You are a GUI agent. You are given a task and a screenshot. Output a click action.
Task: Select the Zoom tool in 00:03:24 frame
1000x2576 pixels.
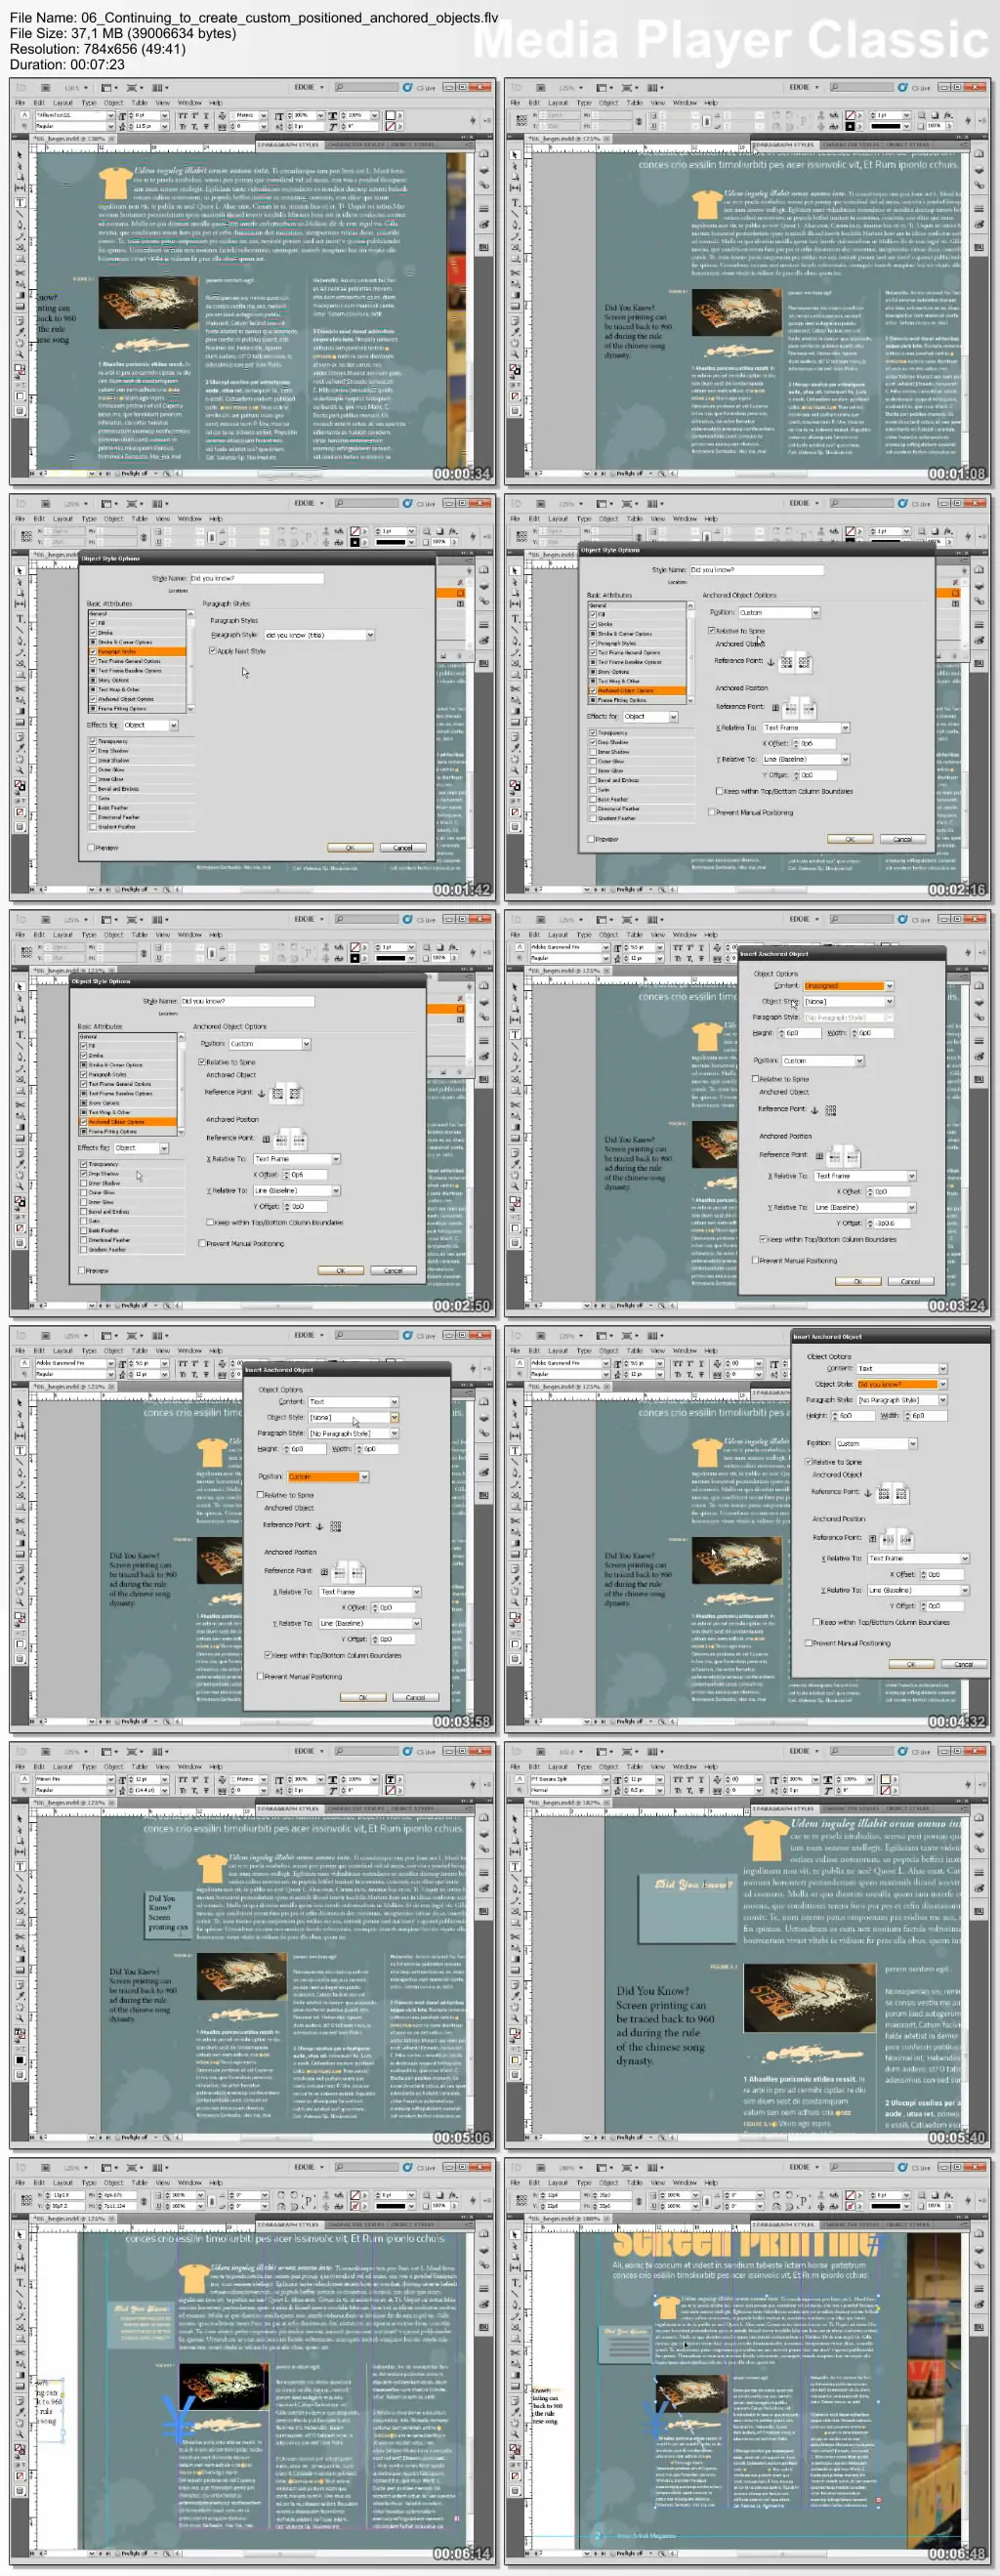[x=515, y=1187]
